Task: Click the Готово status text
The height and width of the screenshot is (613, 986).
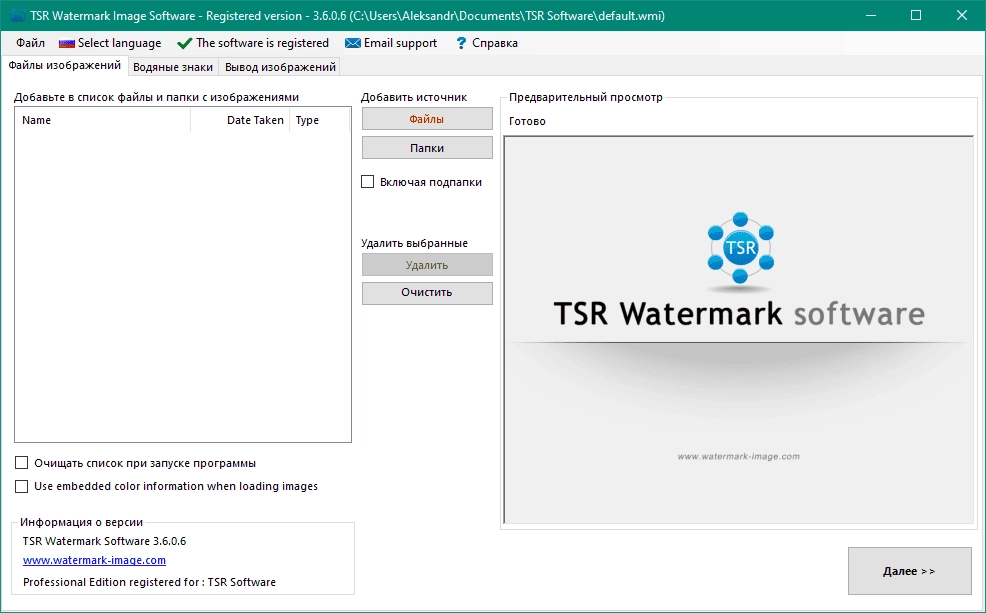Action: pyautogui.click(x=527, y=121)
